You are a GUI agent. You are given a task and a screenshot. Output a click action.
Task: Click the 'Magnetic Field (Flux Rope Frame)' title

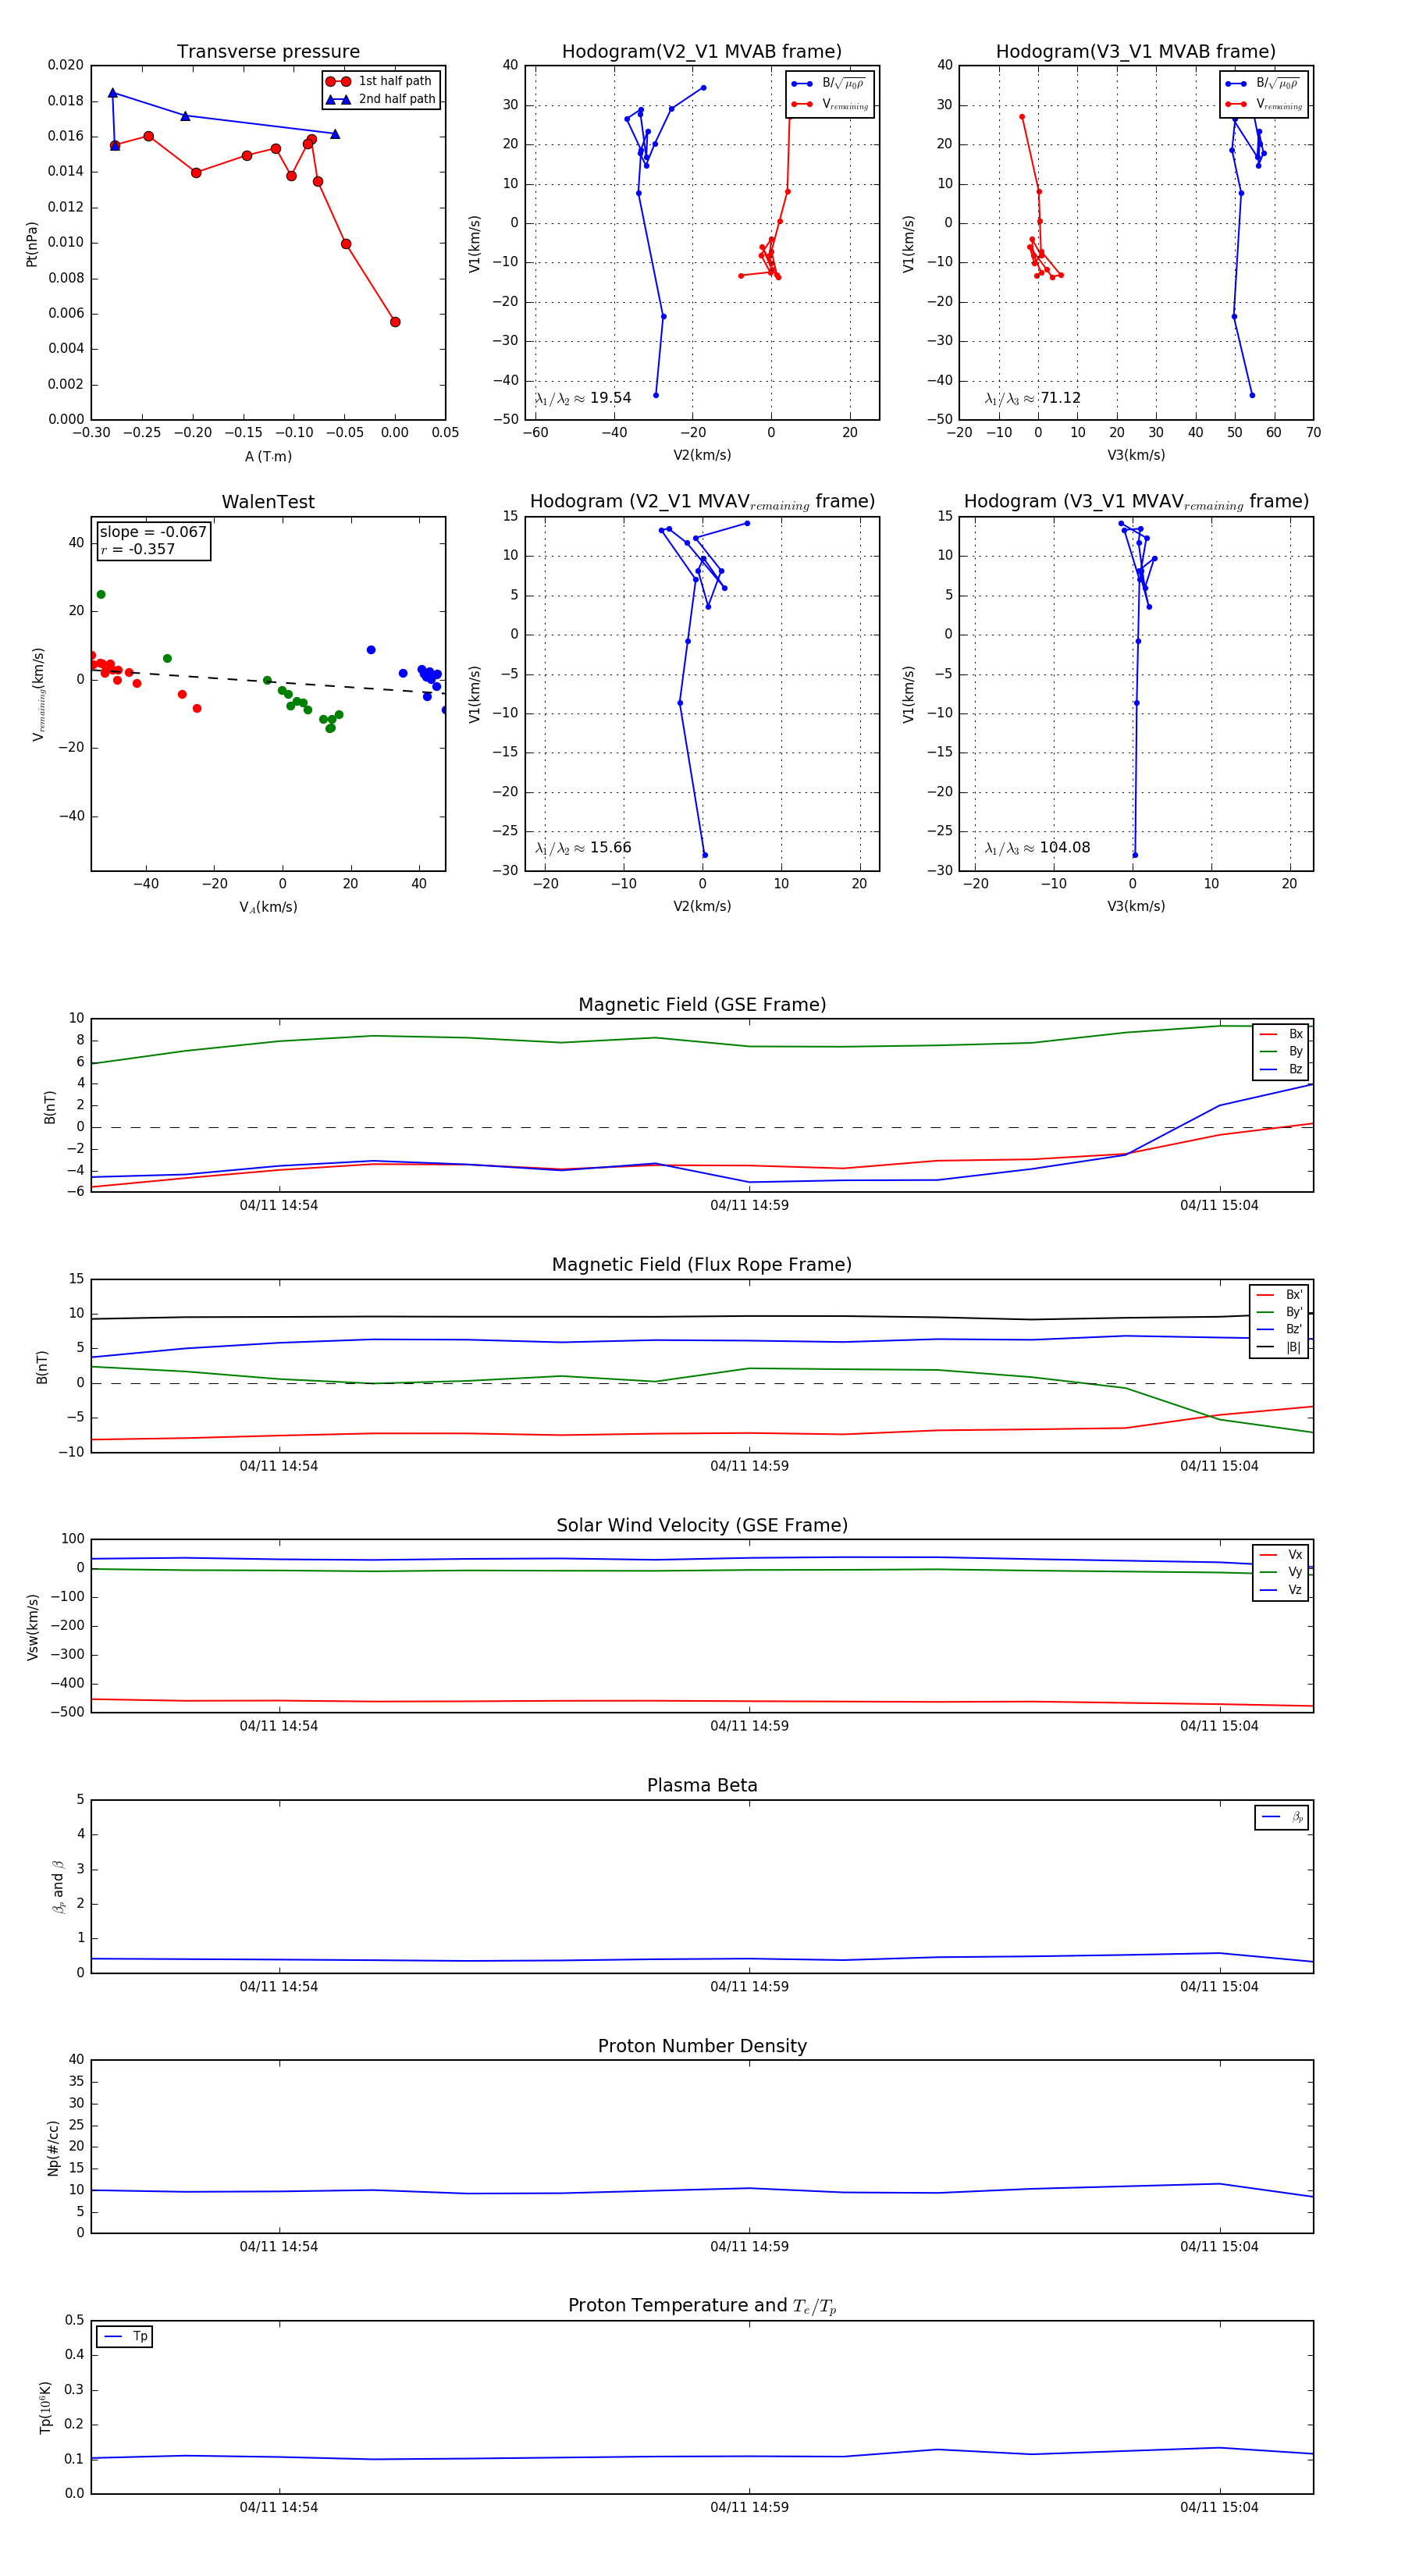point(702,1265)
